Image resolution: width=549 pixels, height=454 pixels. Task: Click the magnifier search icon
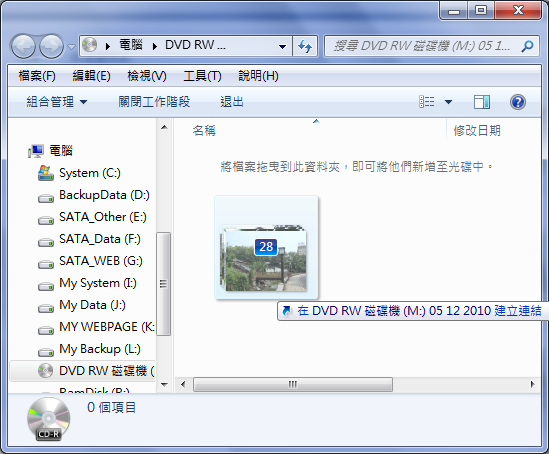tap(527, 46)
